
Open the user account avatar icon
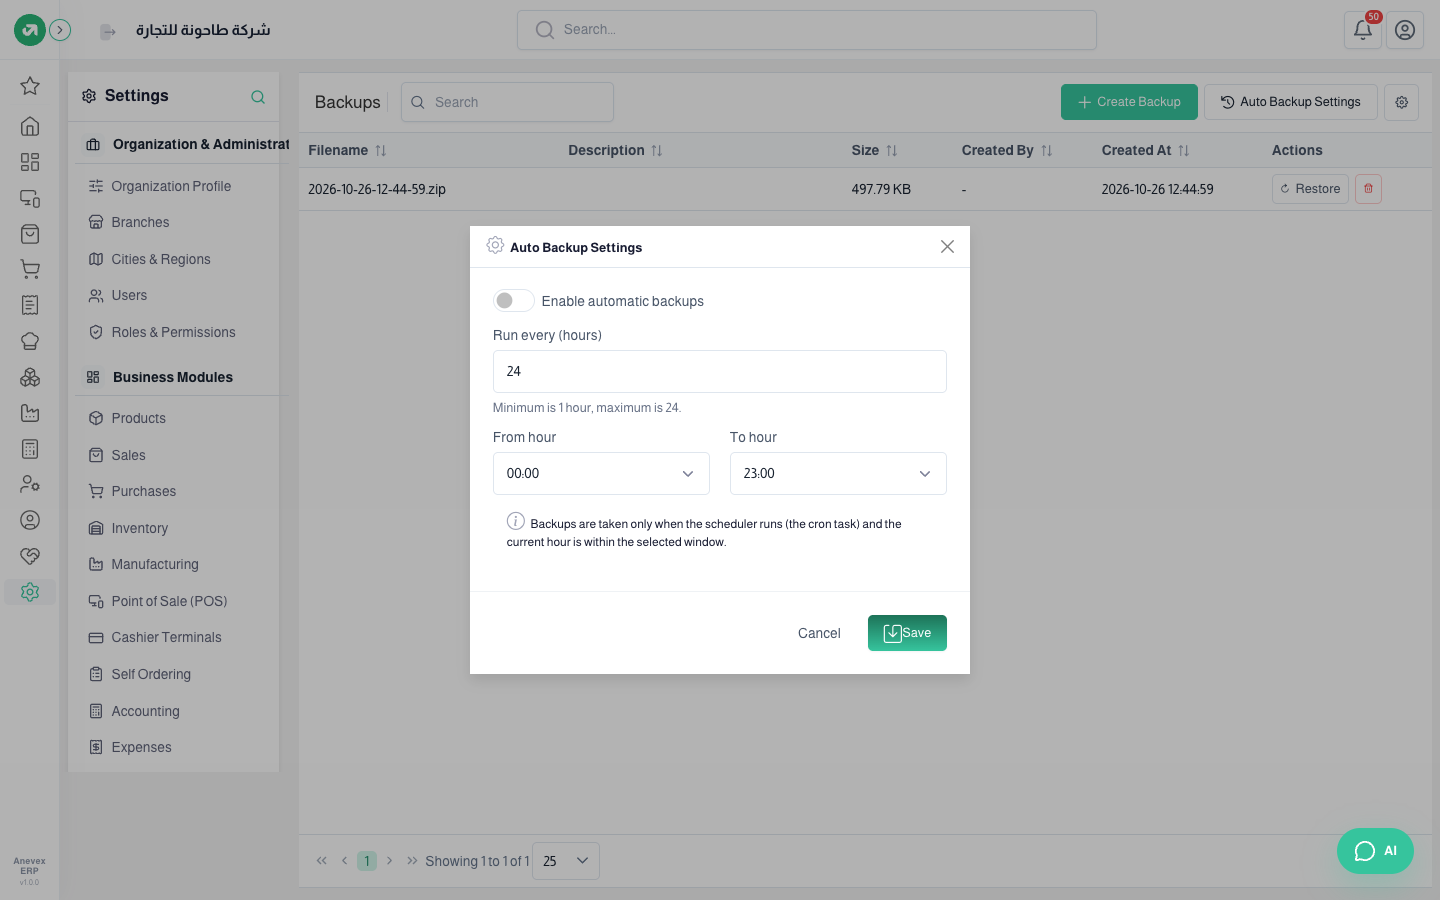coord(1405,30)
